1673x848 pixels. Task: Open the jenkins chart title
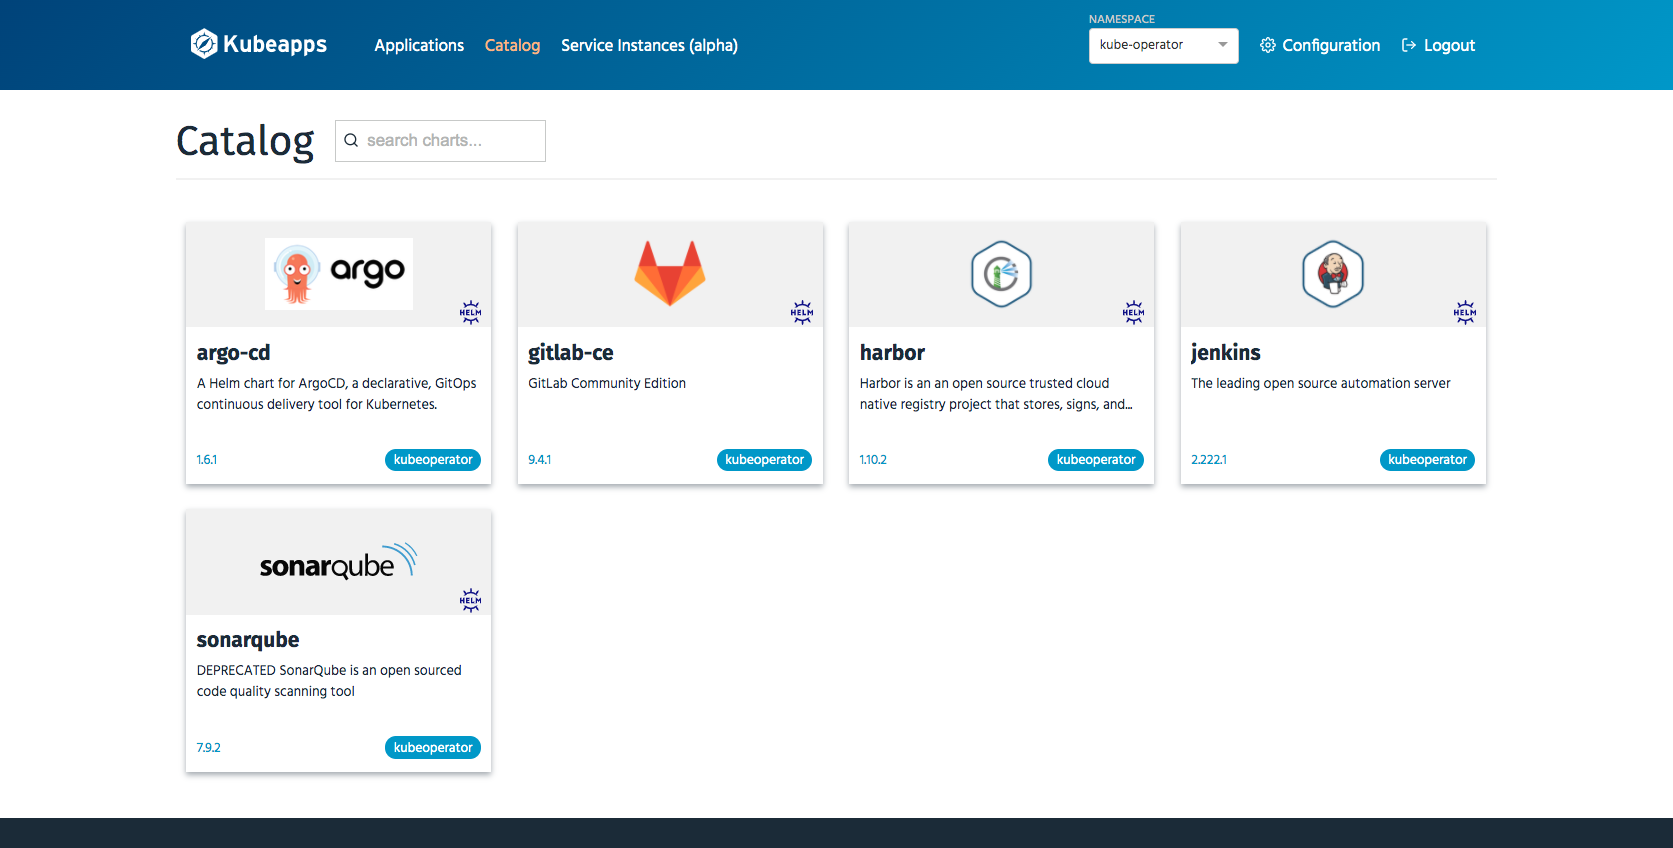1226,352
